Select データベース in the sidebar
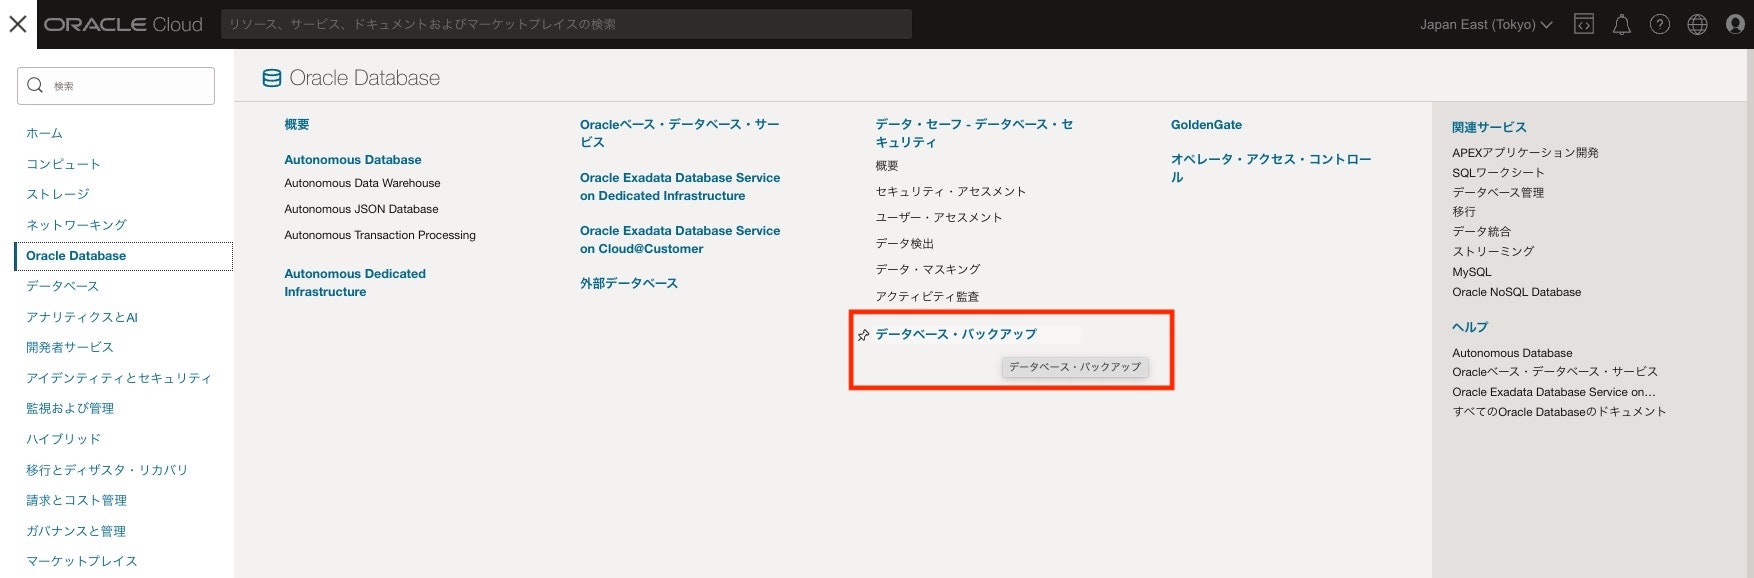Screen dimensions: 1754x578 tap(62, 286)
